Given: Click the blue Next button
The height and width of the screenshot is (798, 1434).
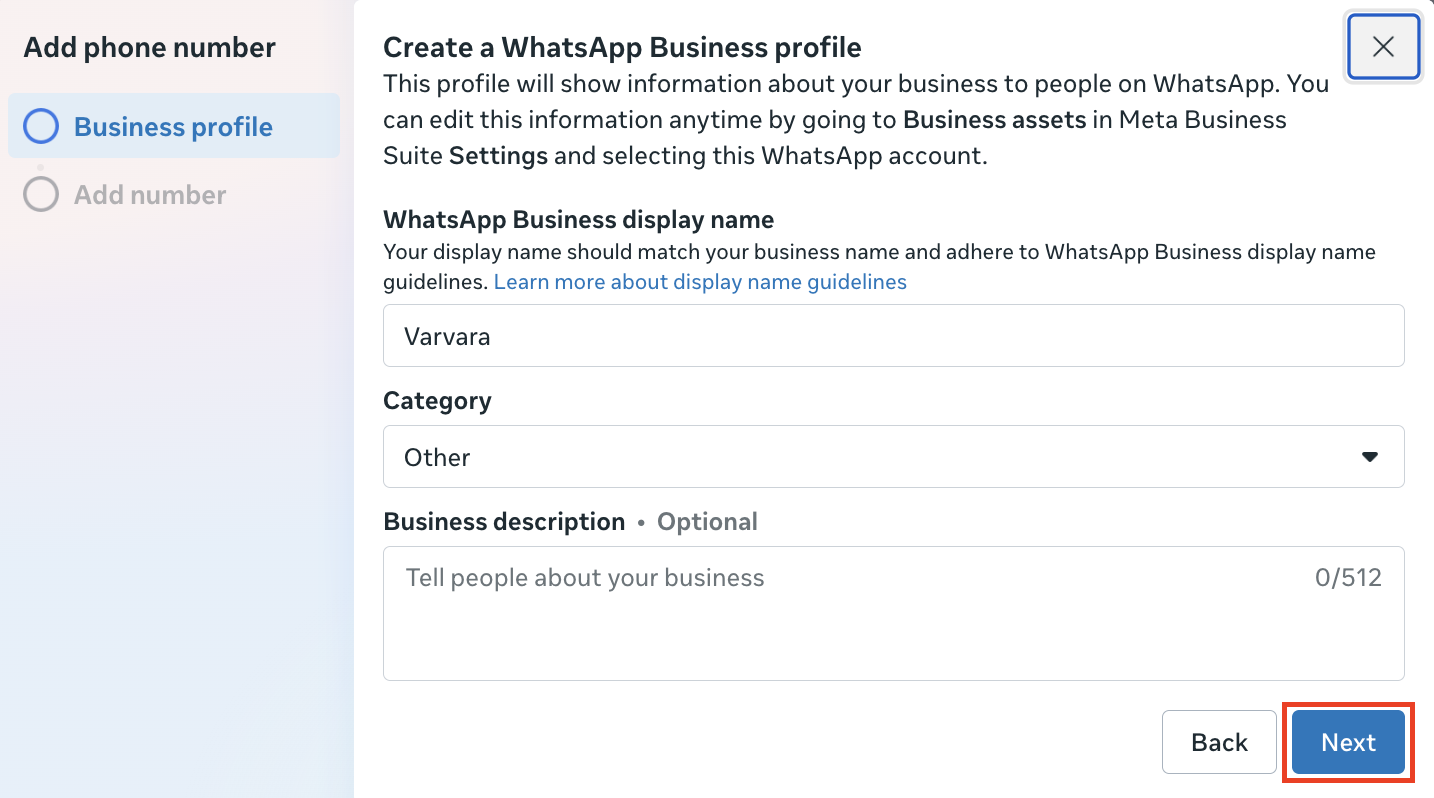Looking at the screenshot, I should coord(1348,742).
